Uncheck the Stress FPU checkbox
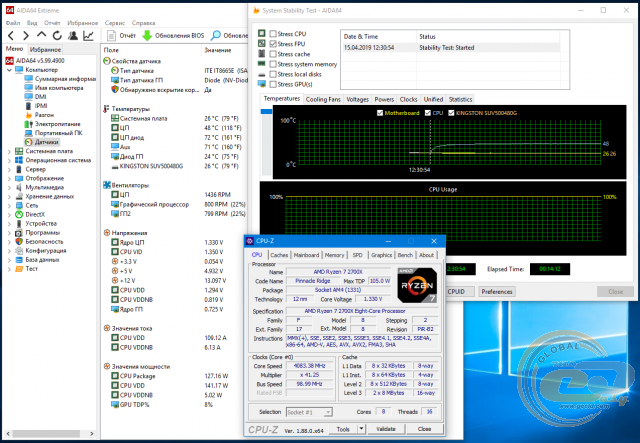This screenshot has height=443, width=640. tap(273, 44)
